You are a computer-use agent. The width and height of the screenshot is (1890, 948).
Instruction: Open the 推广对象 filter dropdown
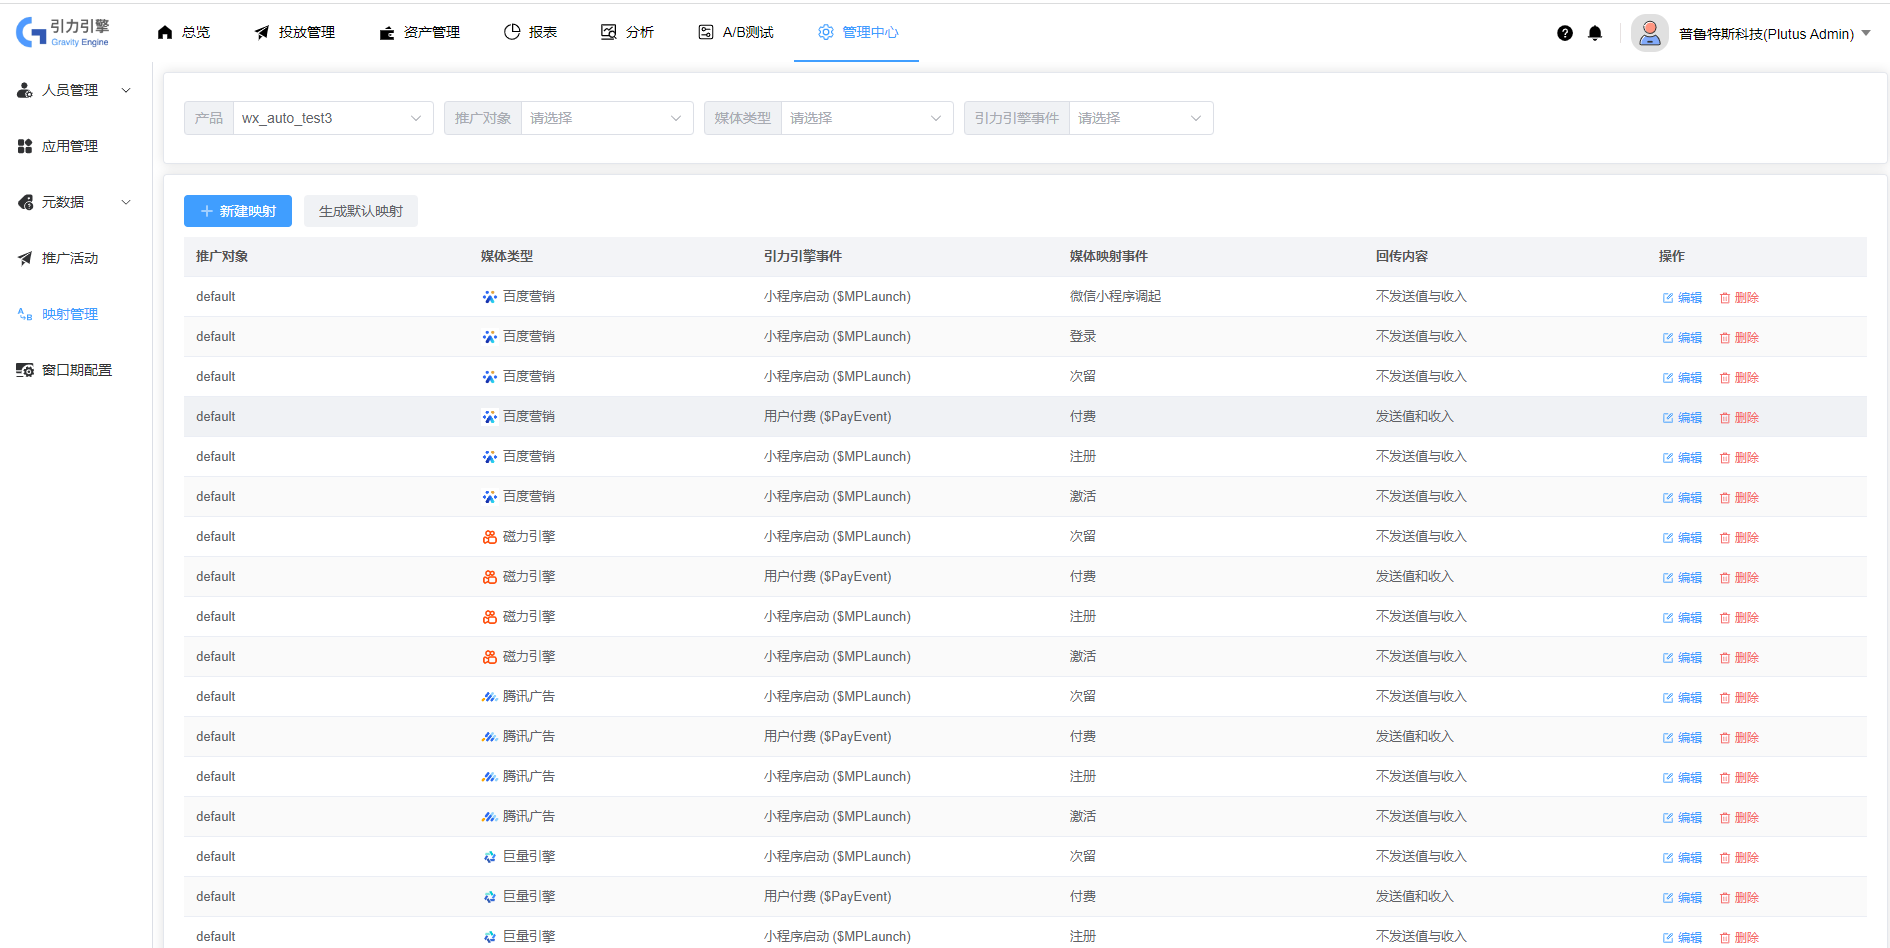click(606, 118)
